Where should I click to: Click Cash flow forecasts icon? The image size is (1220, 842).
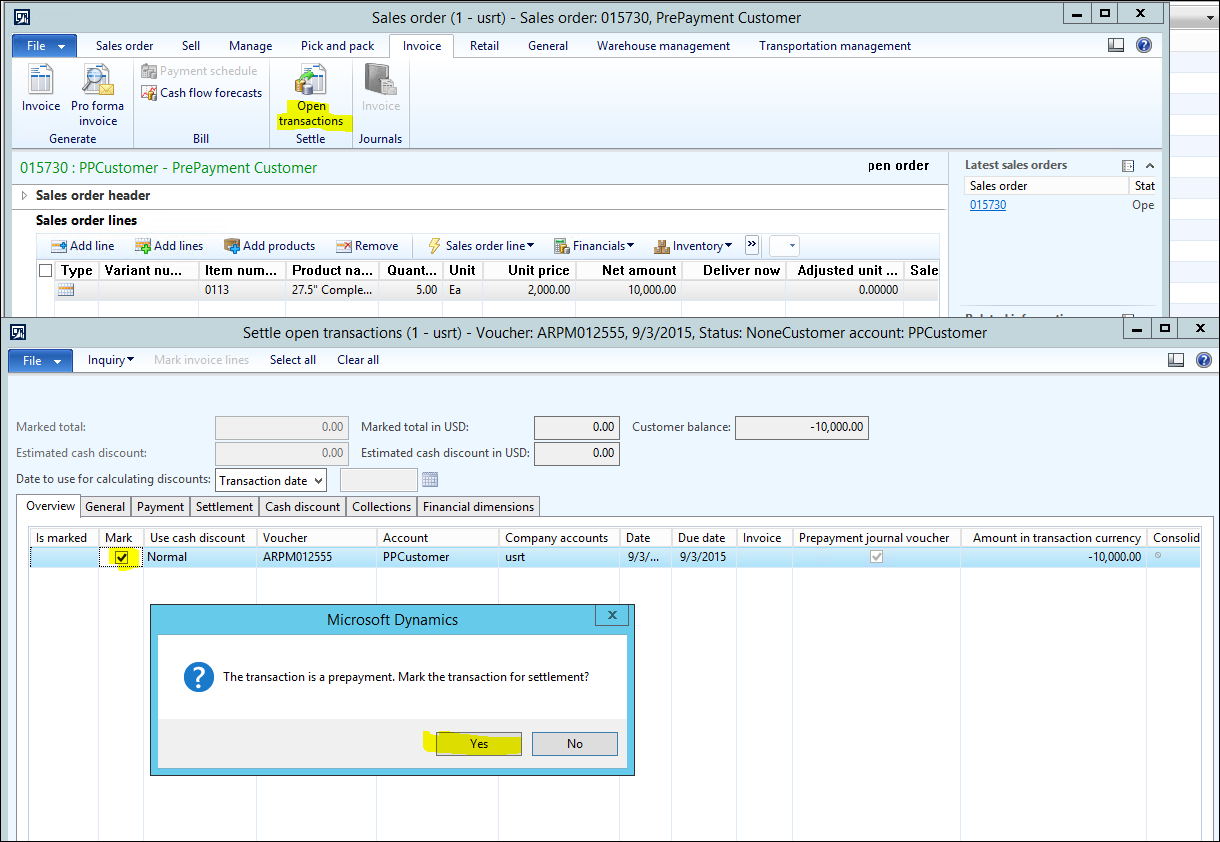[x=201, y=93]
